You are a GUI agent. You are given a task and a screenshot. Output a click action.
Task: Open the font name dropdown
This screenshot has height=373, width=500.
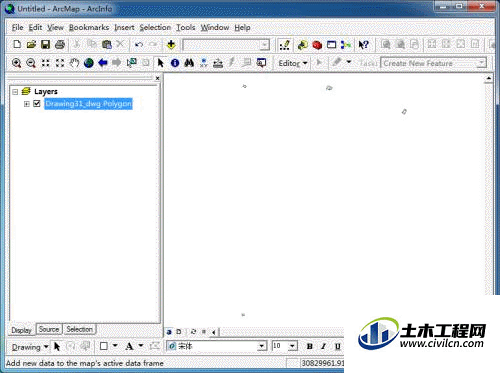coord(262,346)
